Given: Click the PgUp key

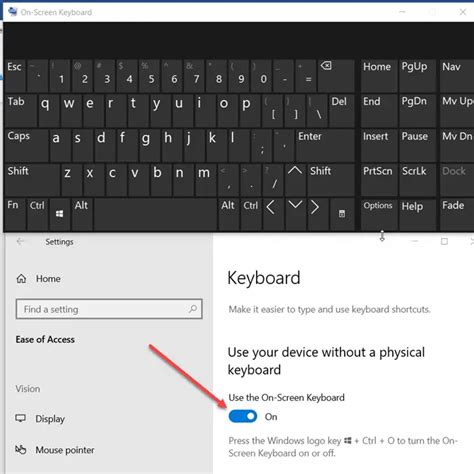Looking at the screenshot, I should click(417, 75).
